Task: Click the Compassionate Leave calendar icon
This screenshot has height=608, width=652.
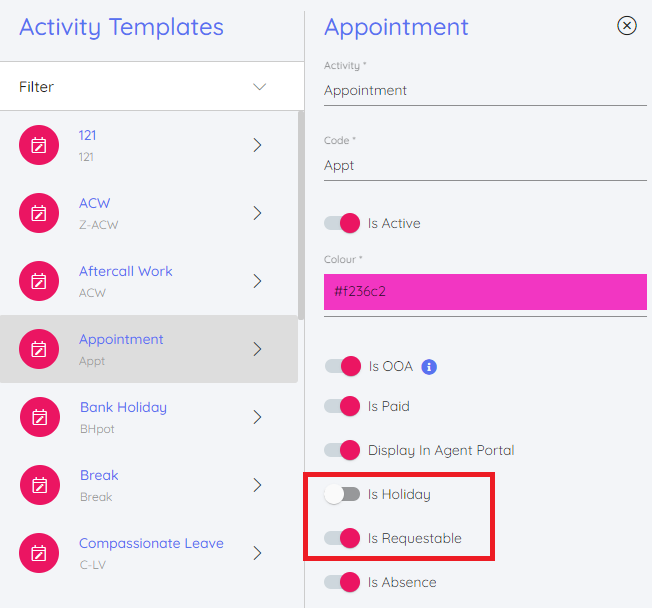Action: (x=39, y=553)
